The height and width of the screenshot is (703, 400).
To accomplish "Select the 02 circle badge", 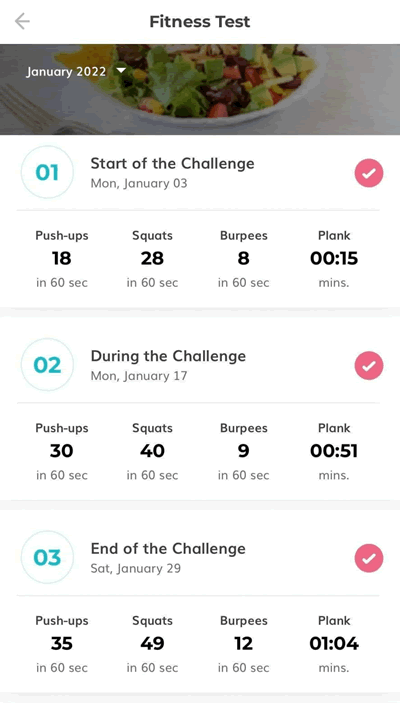I will pos(47,365).
